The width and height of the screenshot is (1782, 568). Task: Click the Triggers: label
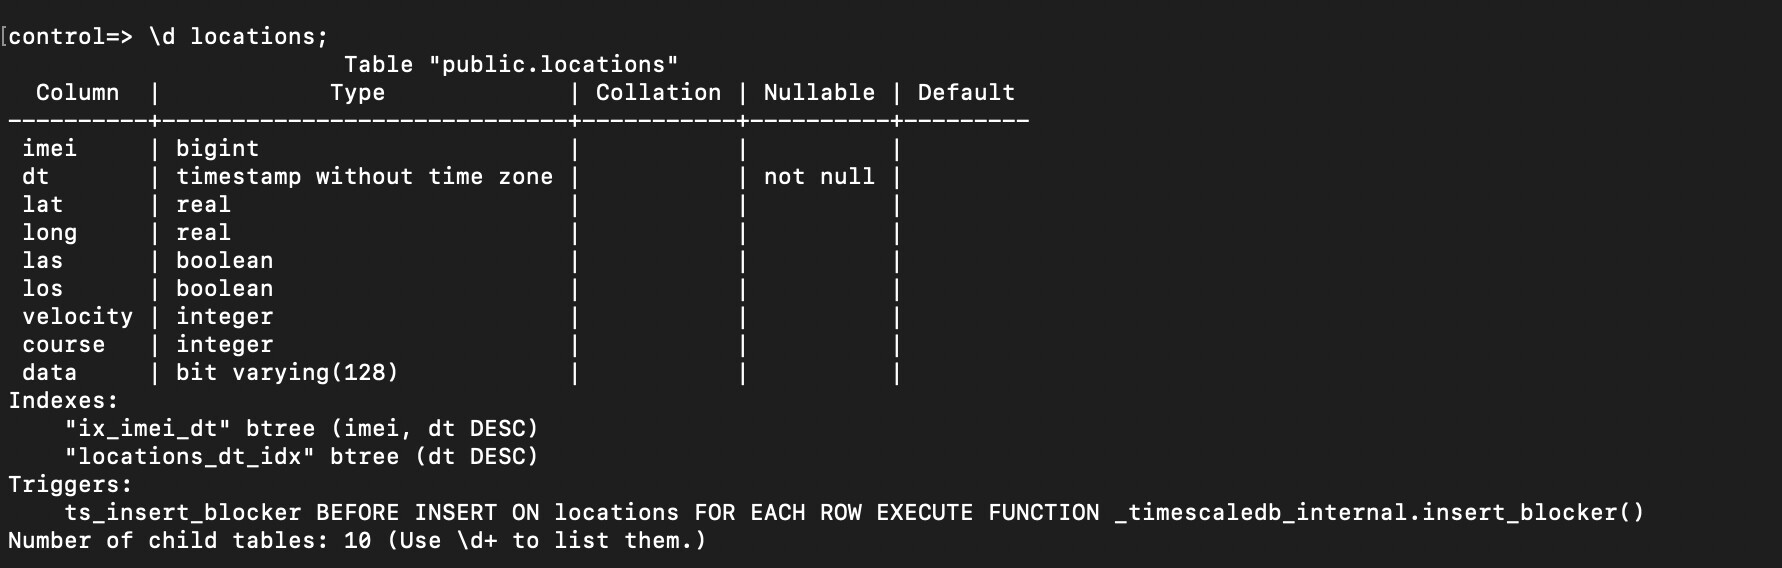point(70,485)
